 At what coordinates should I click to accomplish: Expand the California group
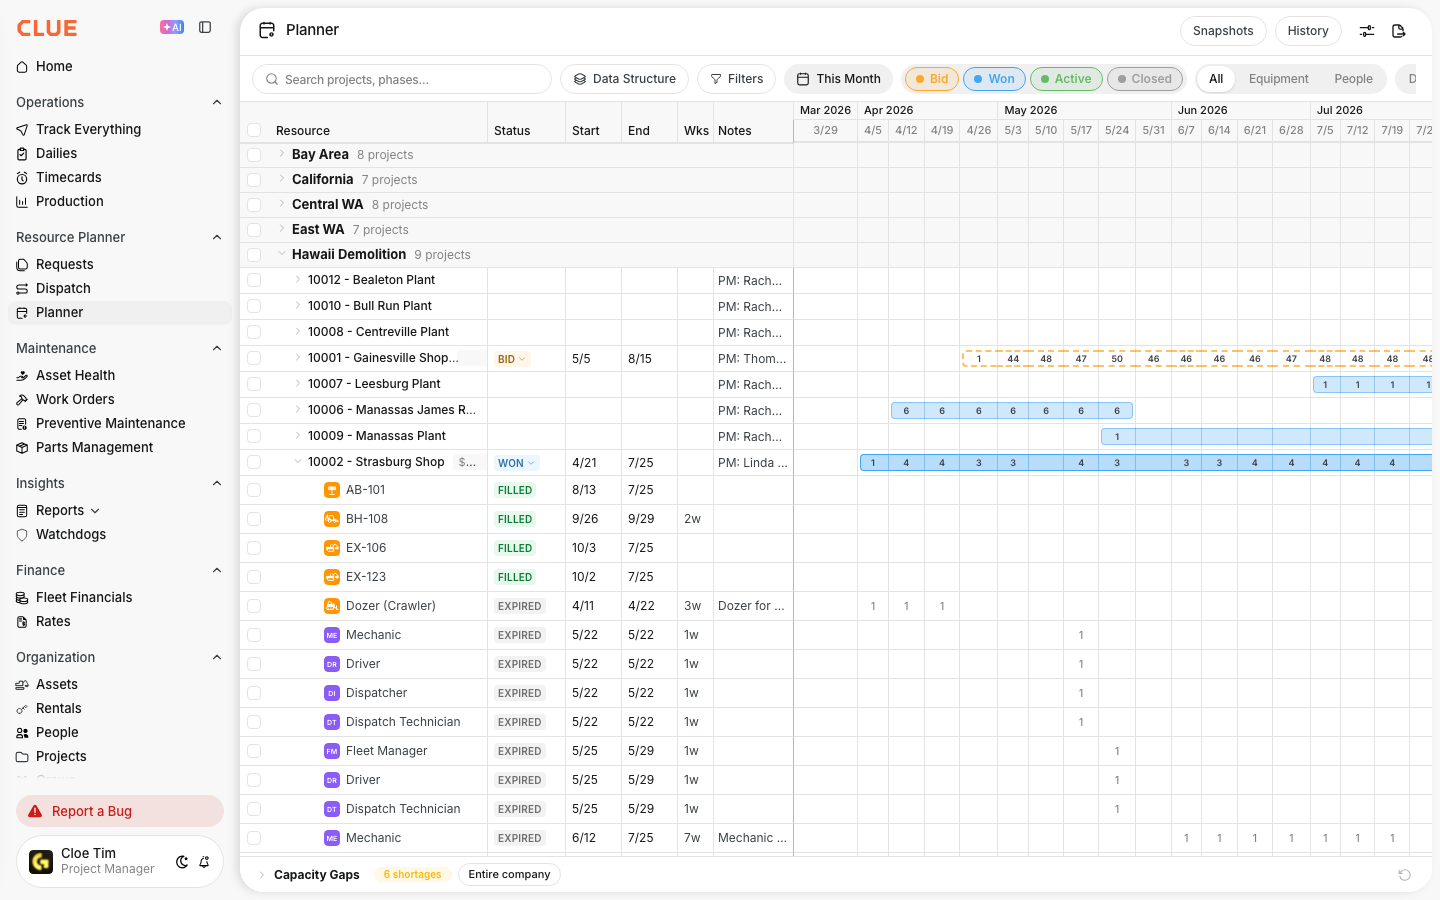(x=282, y=179)
